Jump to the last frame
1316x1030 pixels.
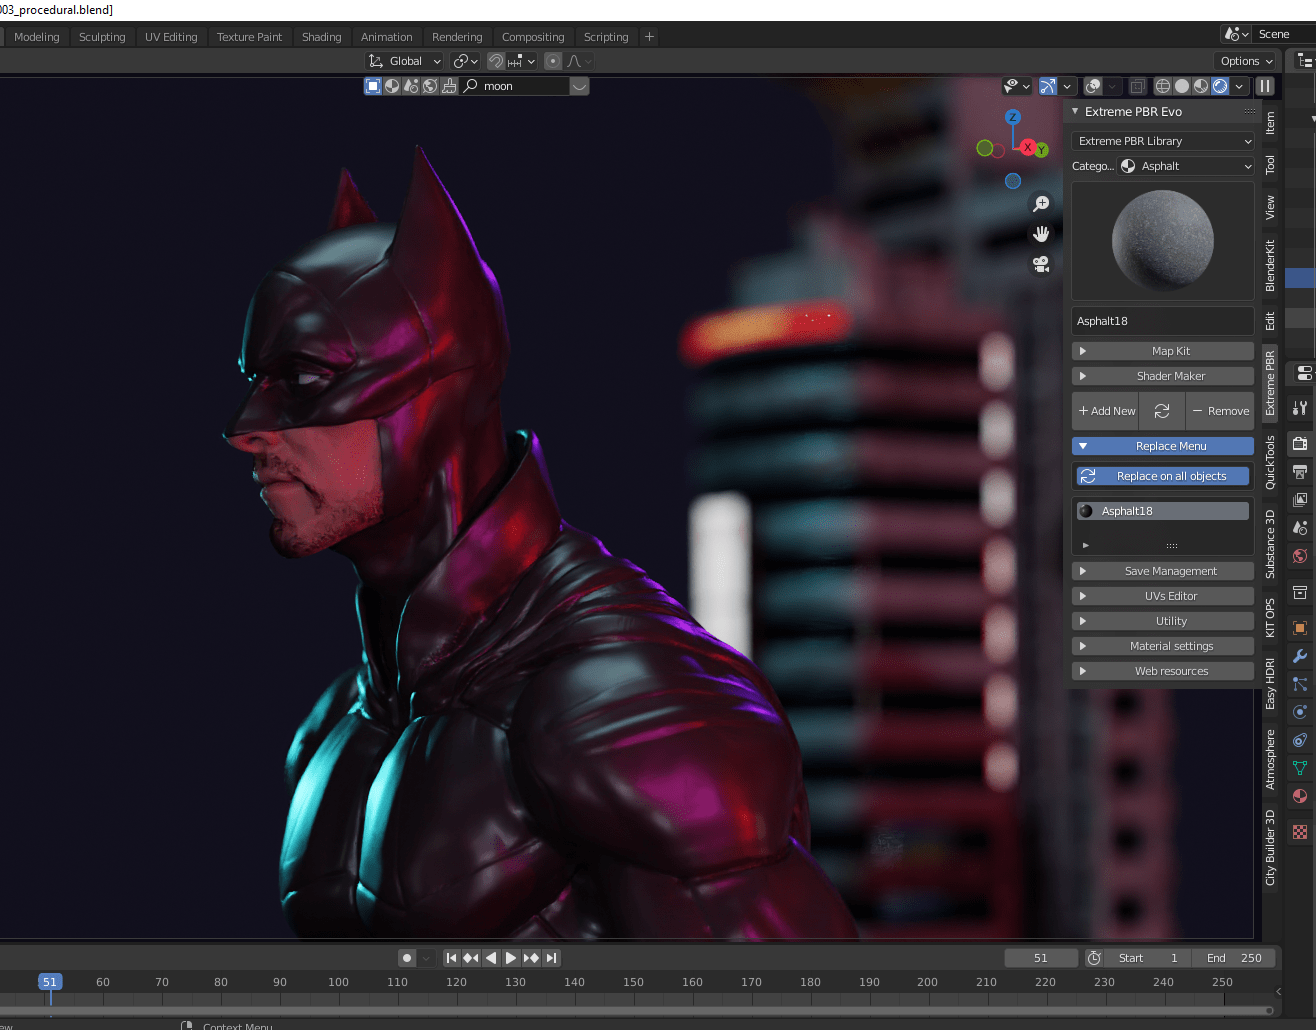(551, 958)
